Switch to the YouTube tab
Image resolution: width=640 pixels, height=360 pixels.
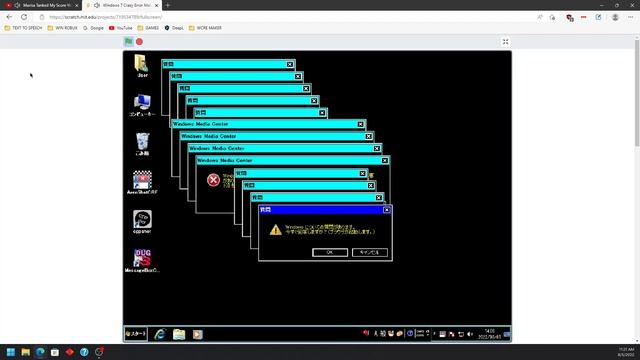42,5
